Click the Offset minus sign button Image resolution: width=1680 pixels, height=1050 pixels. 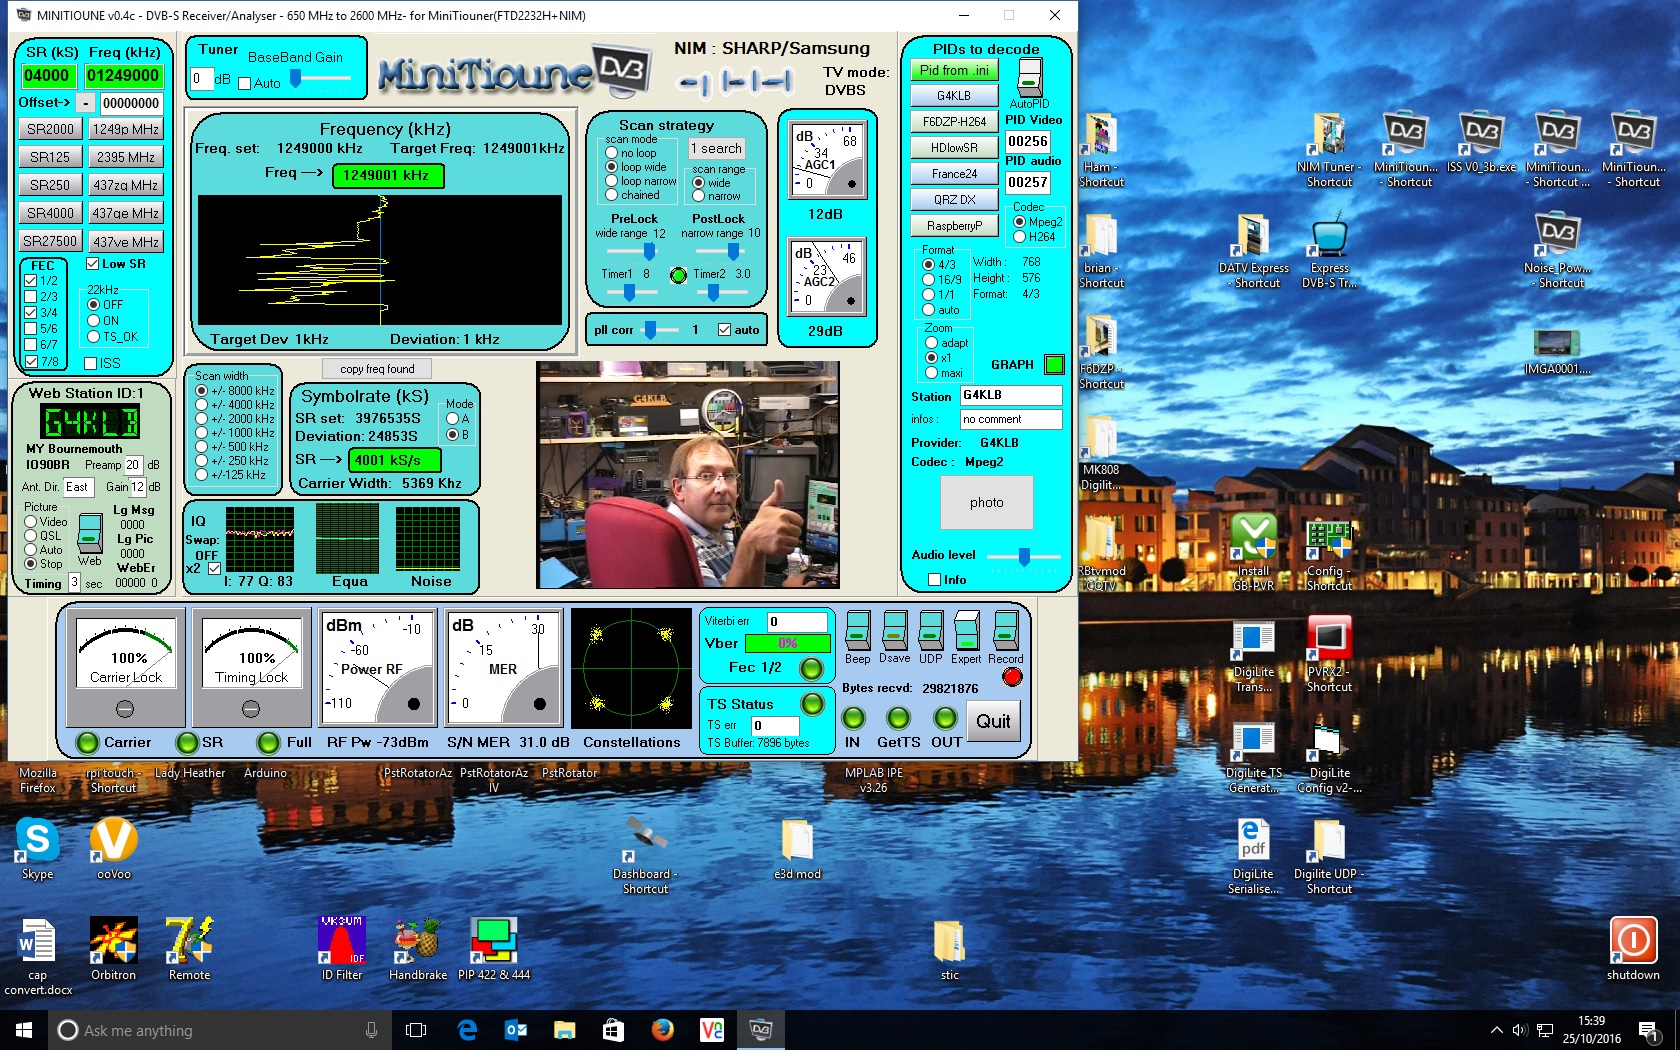[x=86, y=103]
